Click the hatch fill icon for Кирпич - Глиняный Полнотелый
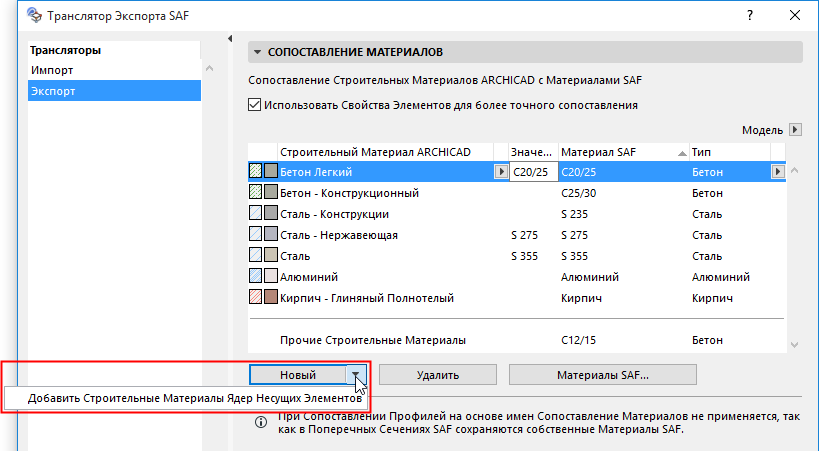819x451 pixels. coord(255,297)
